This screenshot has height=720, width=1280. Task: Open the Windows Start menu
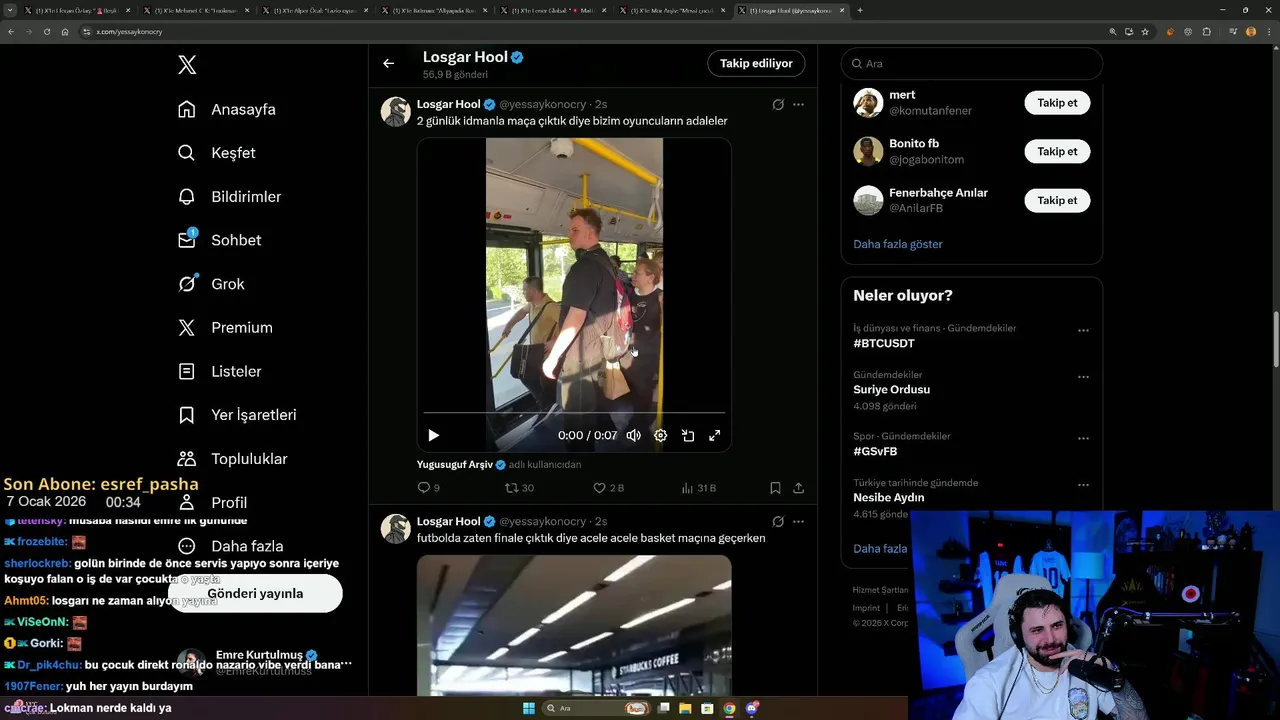point(528,708)
